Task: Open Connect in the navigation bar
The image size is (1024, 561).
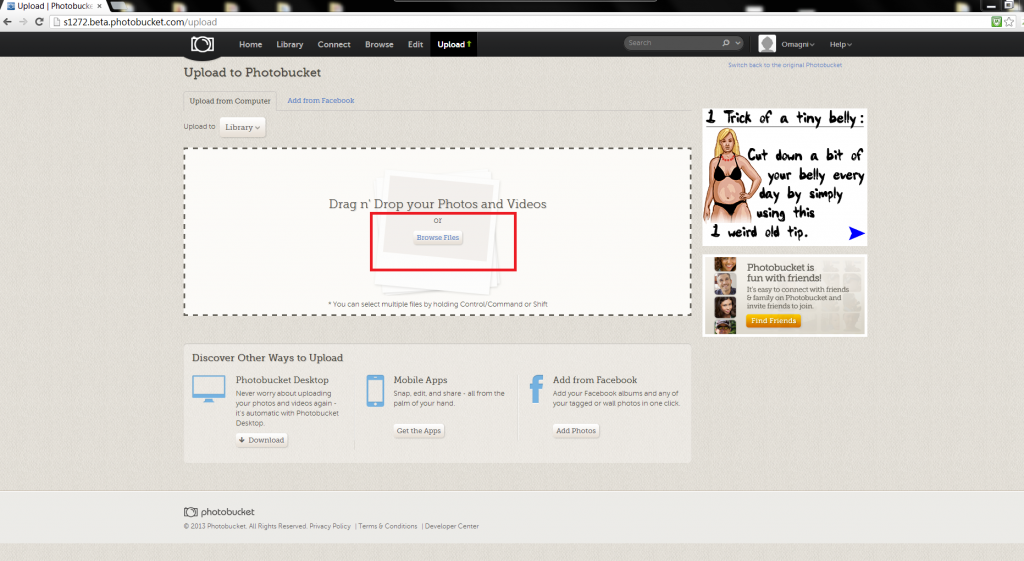Action: point(334,44)
